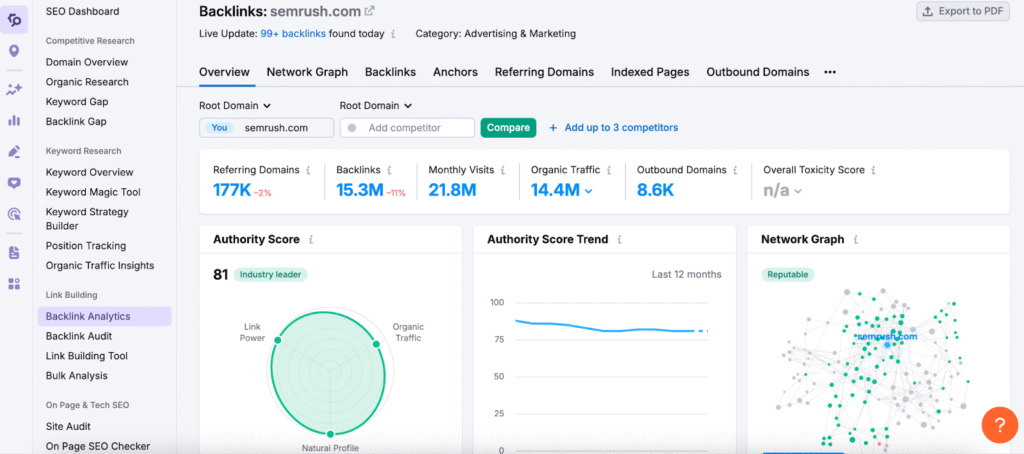Click the Add competitor input field
This screenshot has height=454, width=1024.
coord(407,127)
